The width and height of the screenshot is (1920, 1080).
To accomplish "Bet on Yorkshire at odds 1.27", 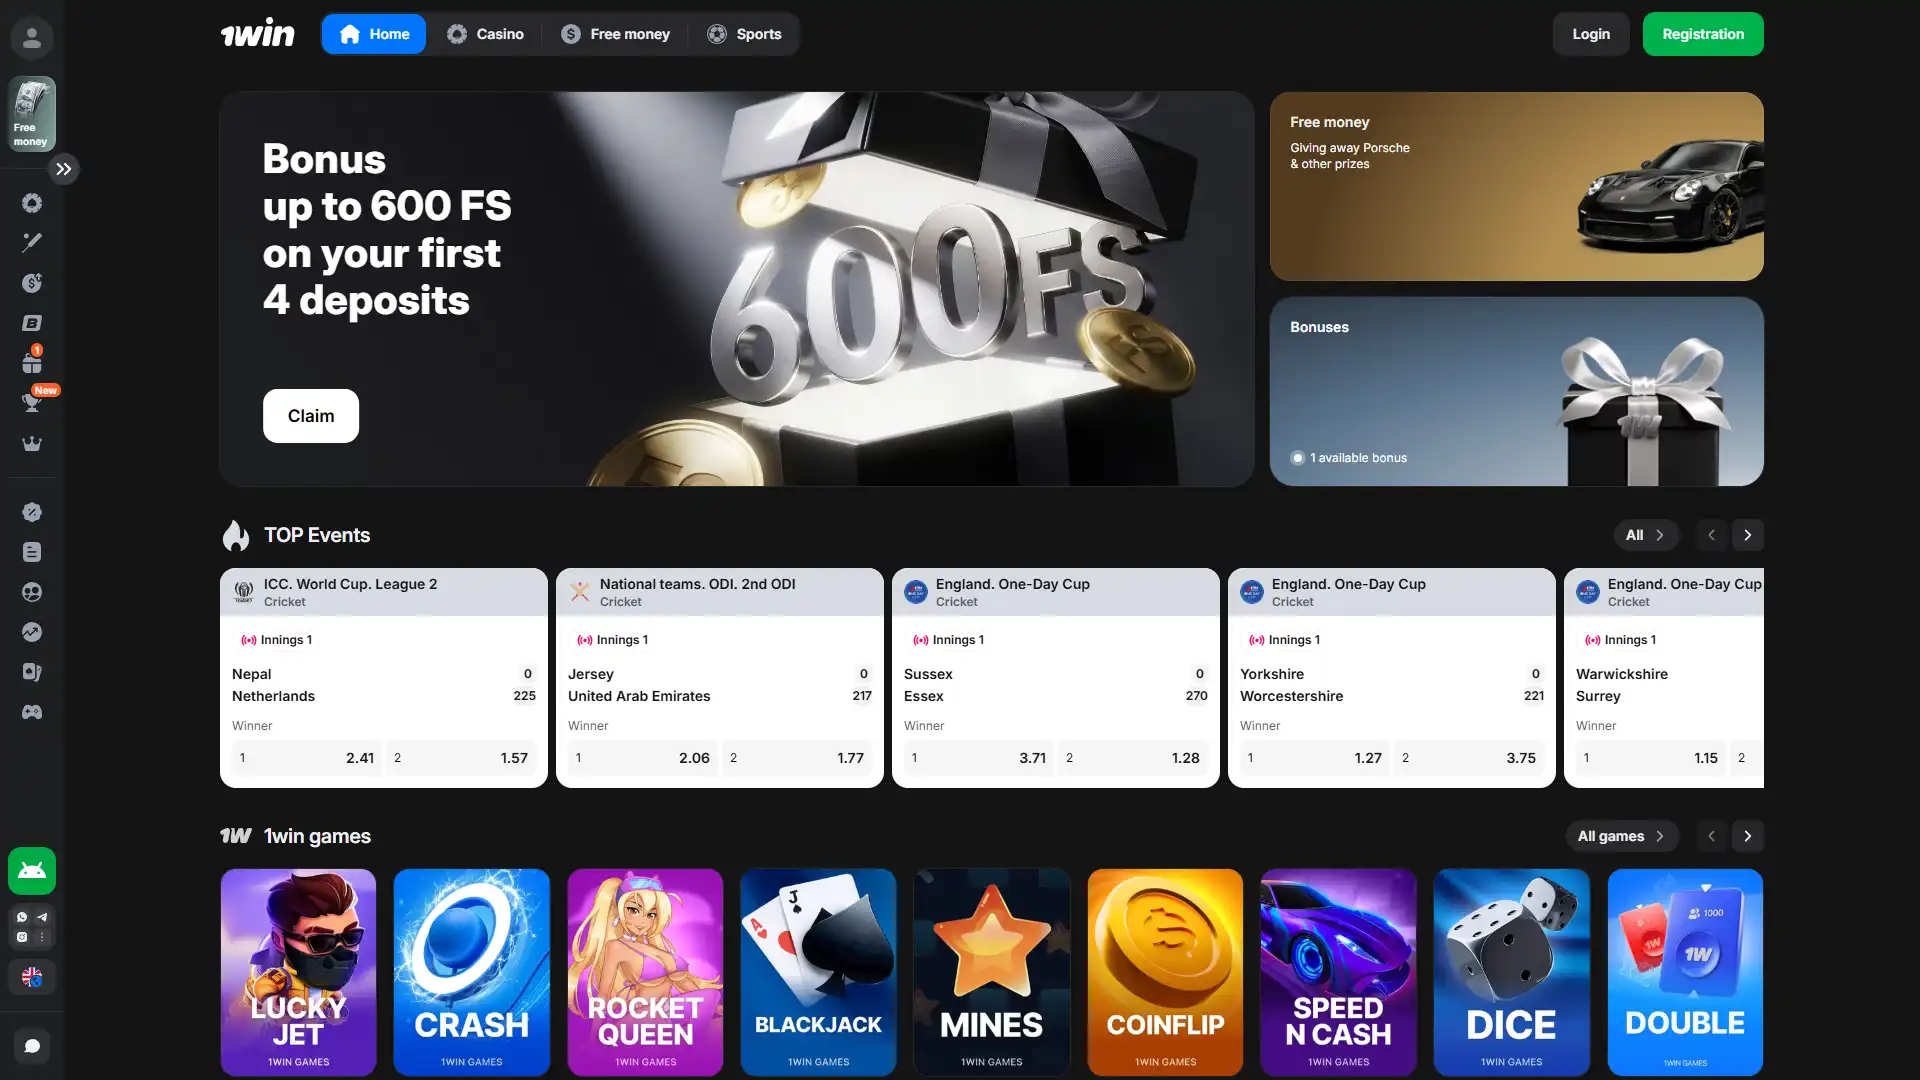I will 1314,758.
